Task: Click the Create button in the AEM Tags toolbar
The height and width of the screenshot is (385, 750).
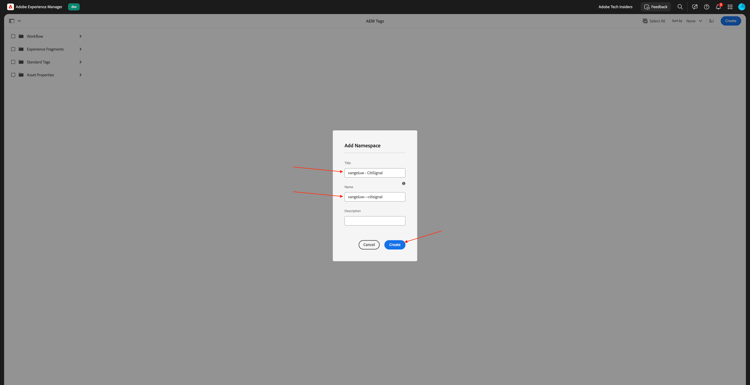Action: 731,21
